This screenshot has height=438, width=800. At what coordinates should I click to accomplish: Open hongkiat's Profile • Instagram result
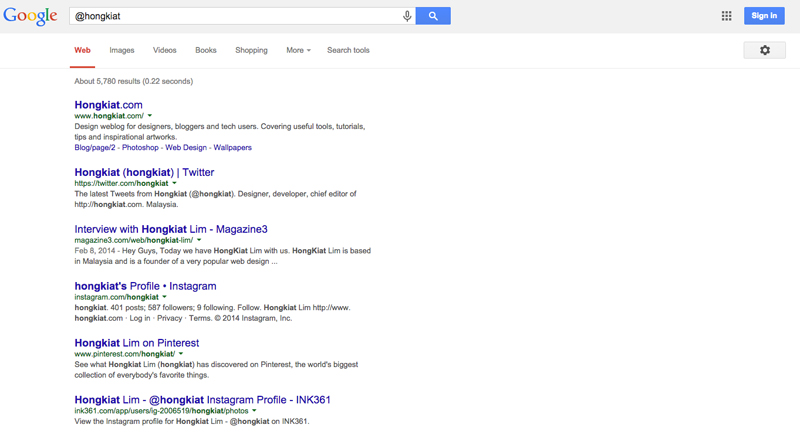(145, 286)
